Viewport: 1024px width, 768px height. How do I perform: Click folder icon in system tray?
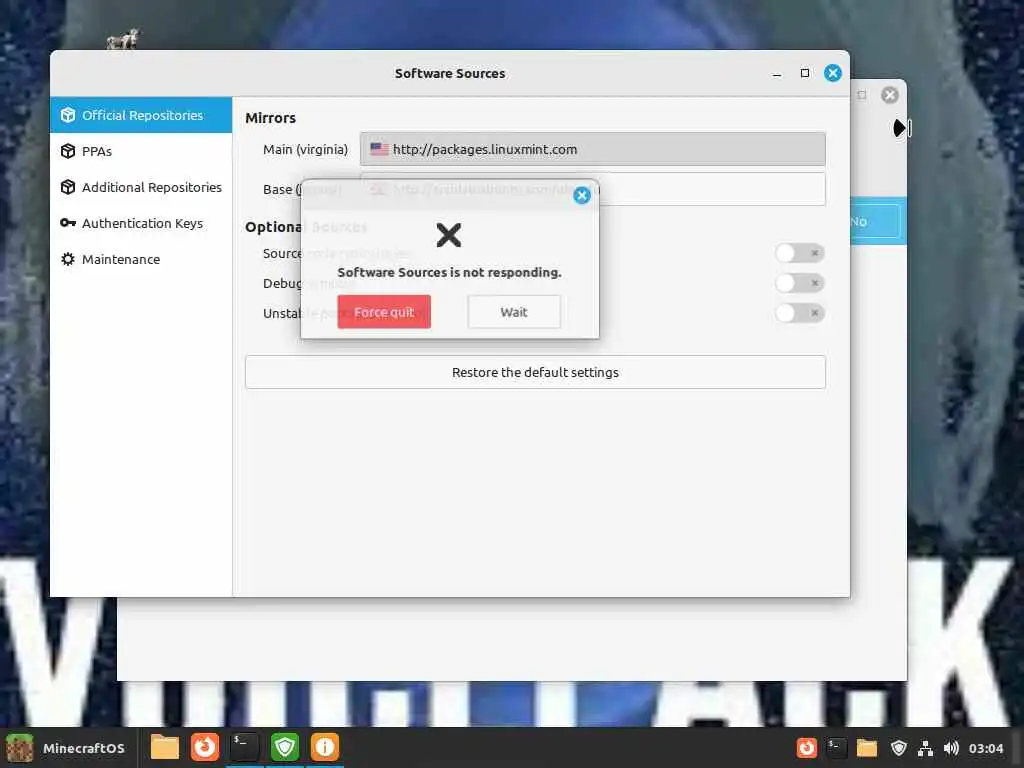(x=867, y=748)
